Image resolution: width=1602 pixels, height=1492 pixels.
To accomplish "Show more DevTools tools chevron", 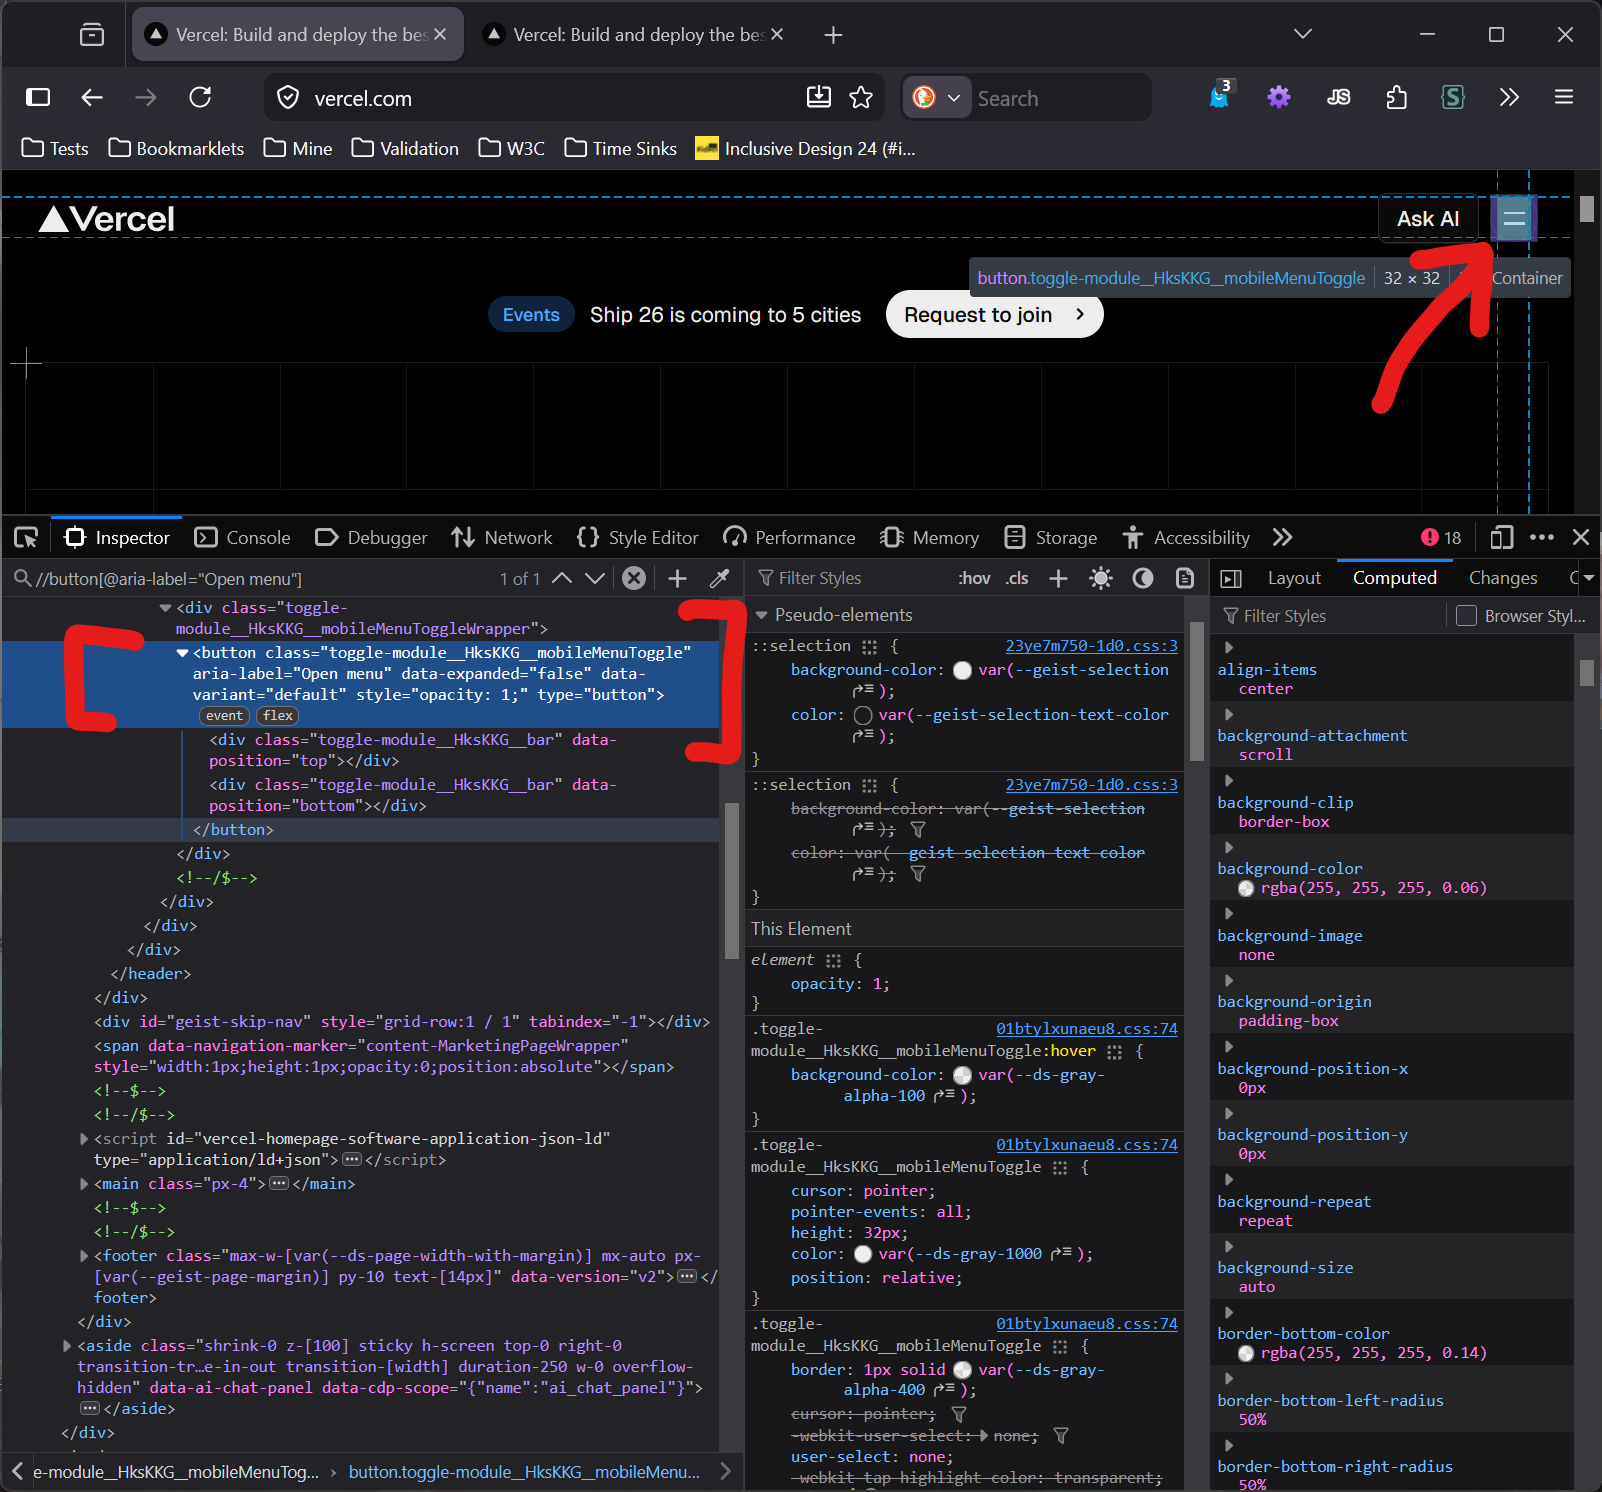I will [1283, 538].
